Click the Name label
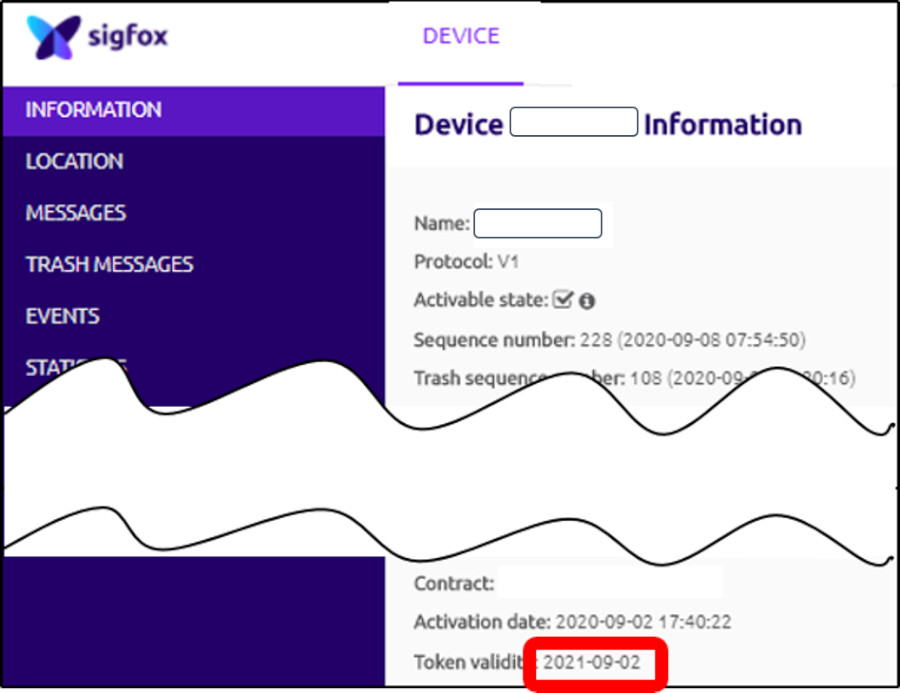Screen dimensions: 900x693 442,223
